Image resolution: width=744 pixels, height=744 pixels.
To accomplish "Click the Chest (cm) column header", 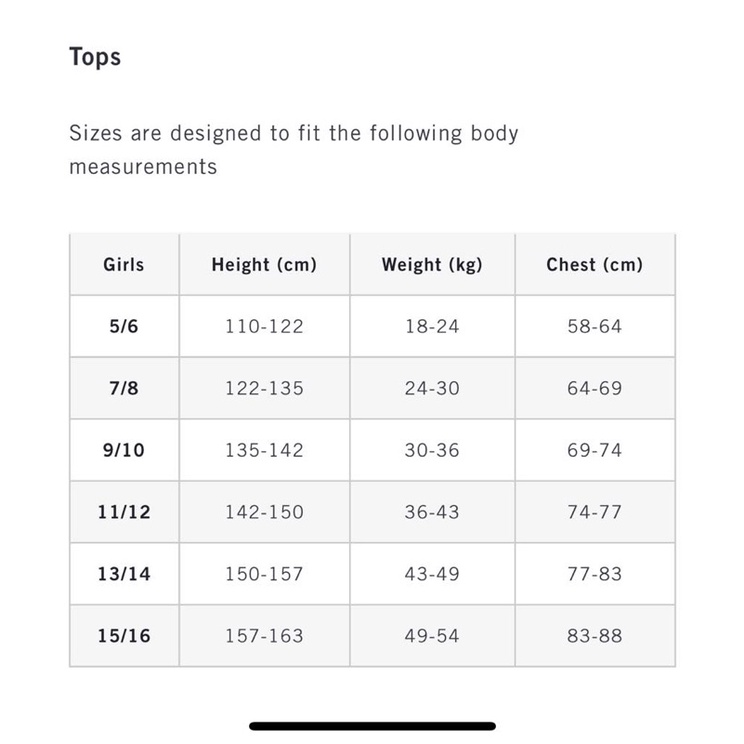I will pyautogui.click(x=595, y=265).
